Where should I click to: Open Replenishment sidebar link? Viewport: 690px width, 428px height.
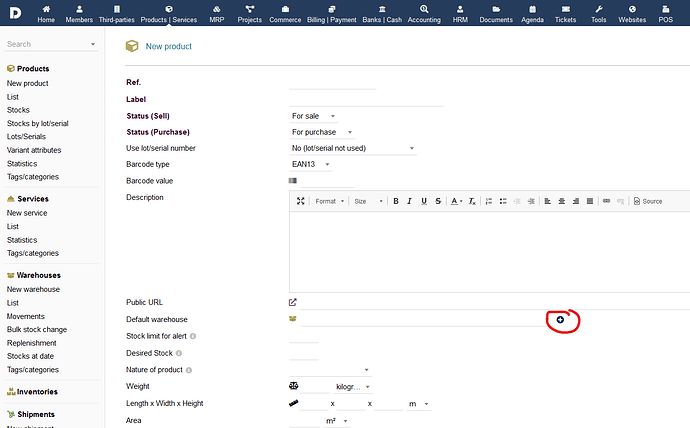click(x=31, y=343)
